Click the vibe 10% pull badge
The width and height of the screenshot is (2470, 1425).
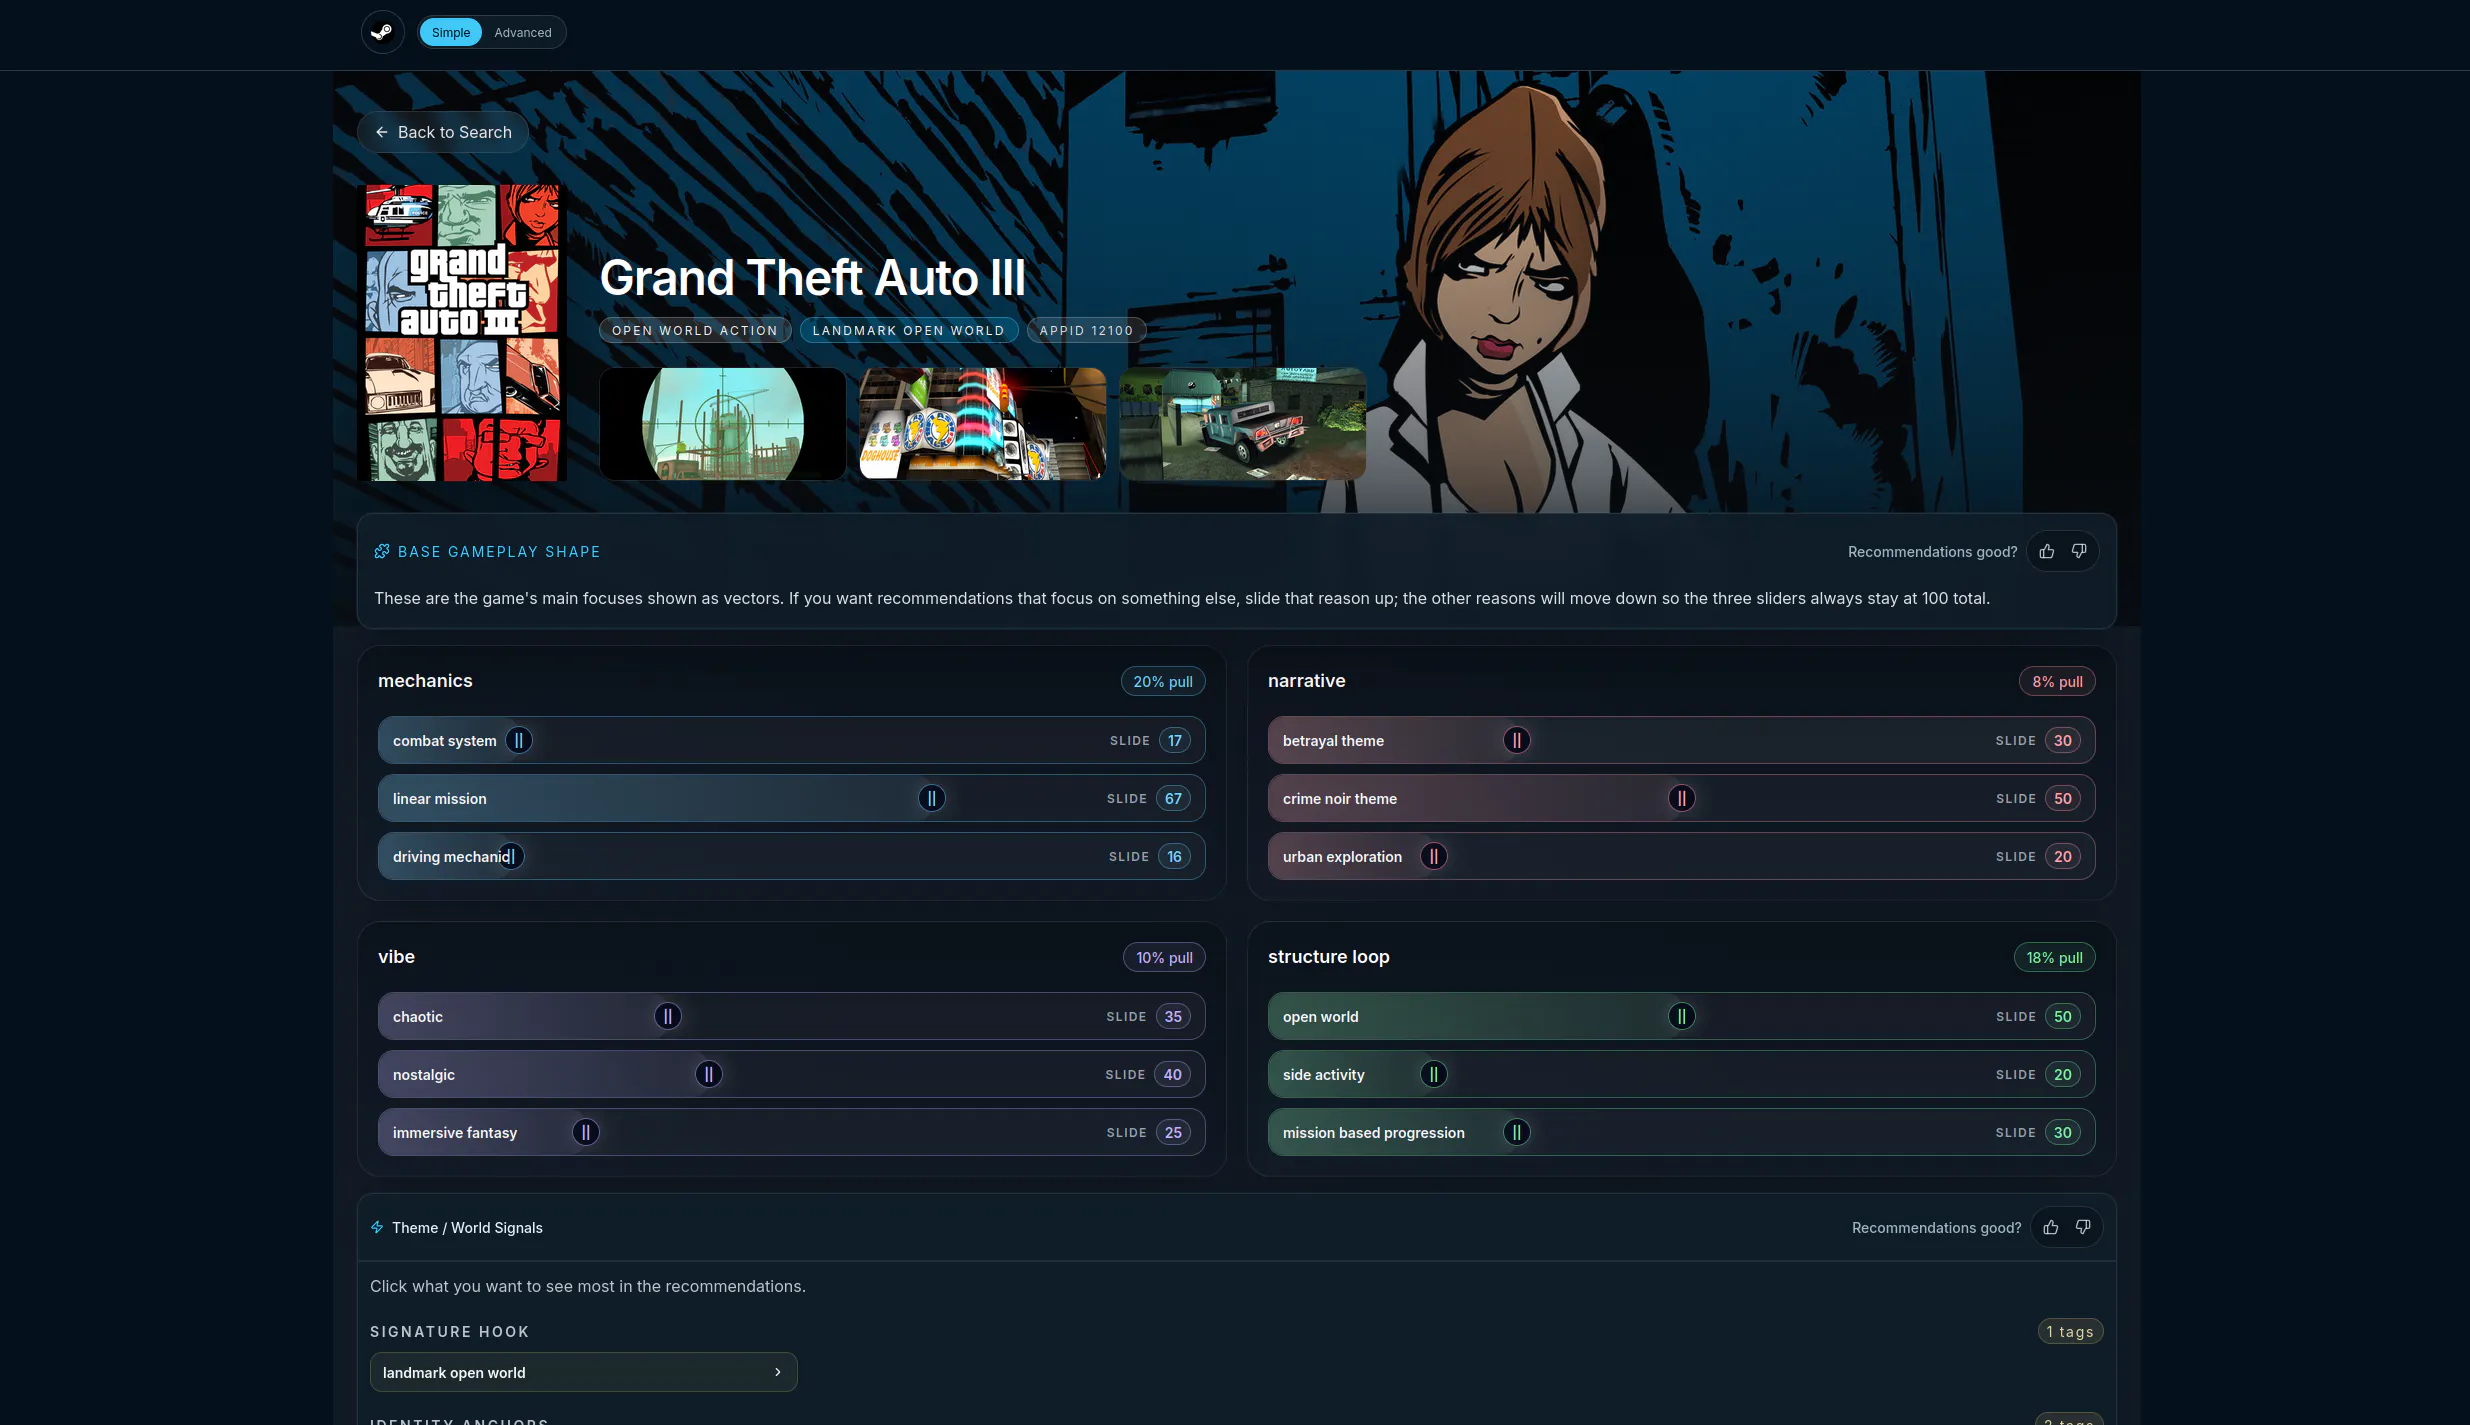[x=1164, y=957]
